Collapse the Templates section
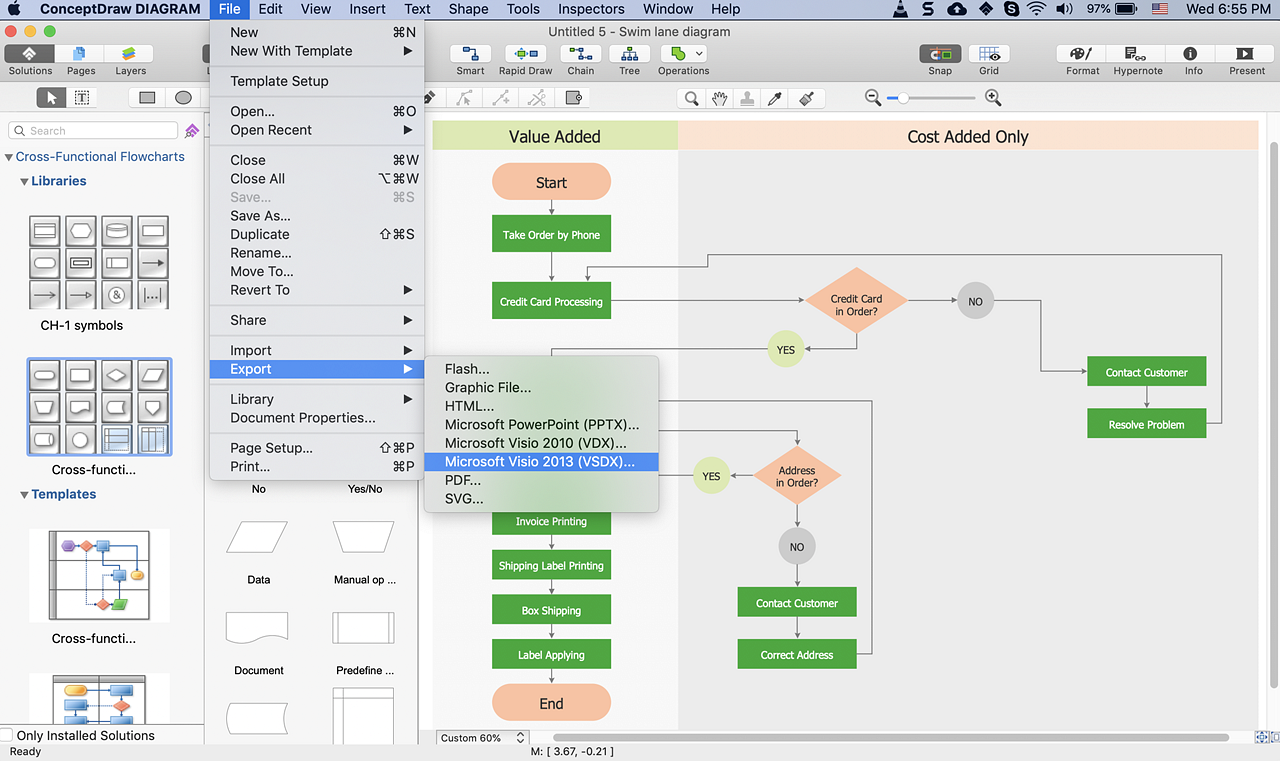Viewport: 1280px width, 761px height. (x=24, y=495)
